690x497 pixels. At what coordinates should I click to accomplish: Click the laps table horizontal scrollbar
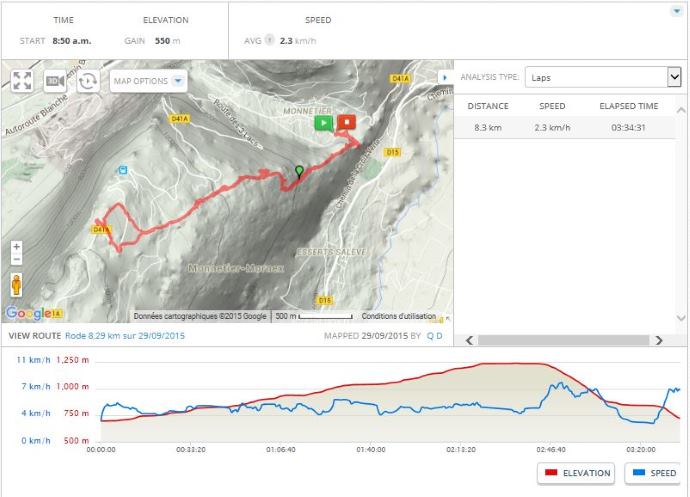tap(570, 340)
